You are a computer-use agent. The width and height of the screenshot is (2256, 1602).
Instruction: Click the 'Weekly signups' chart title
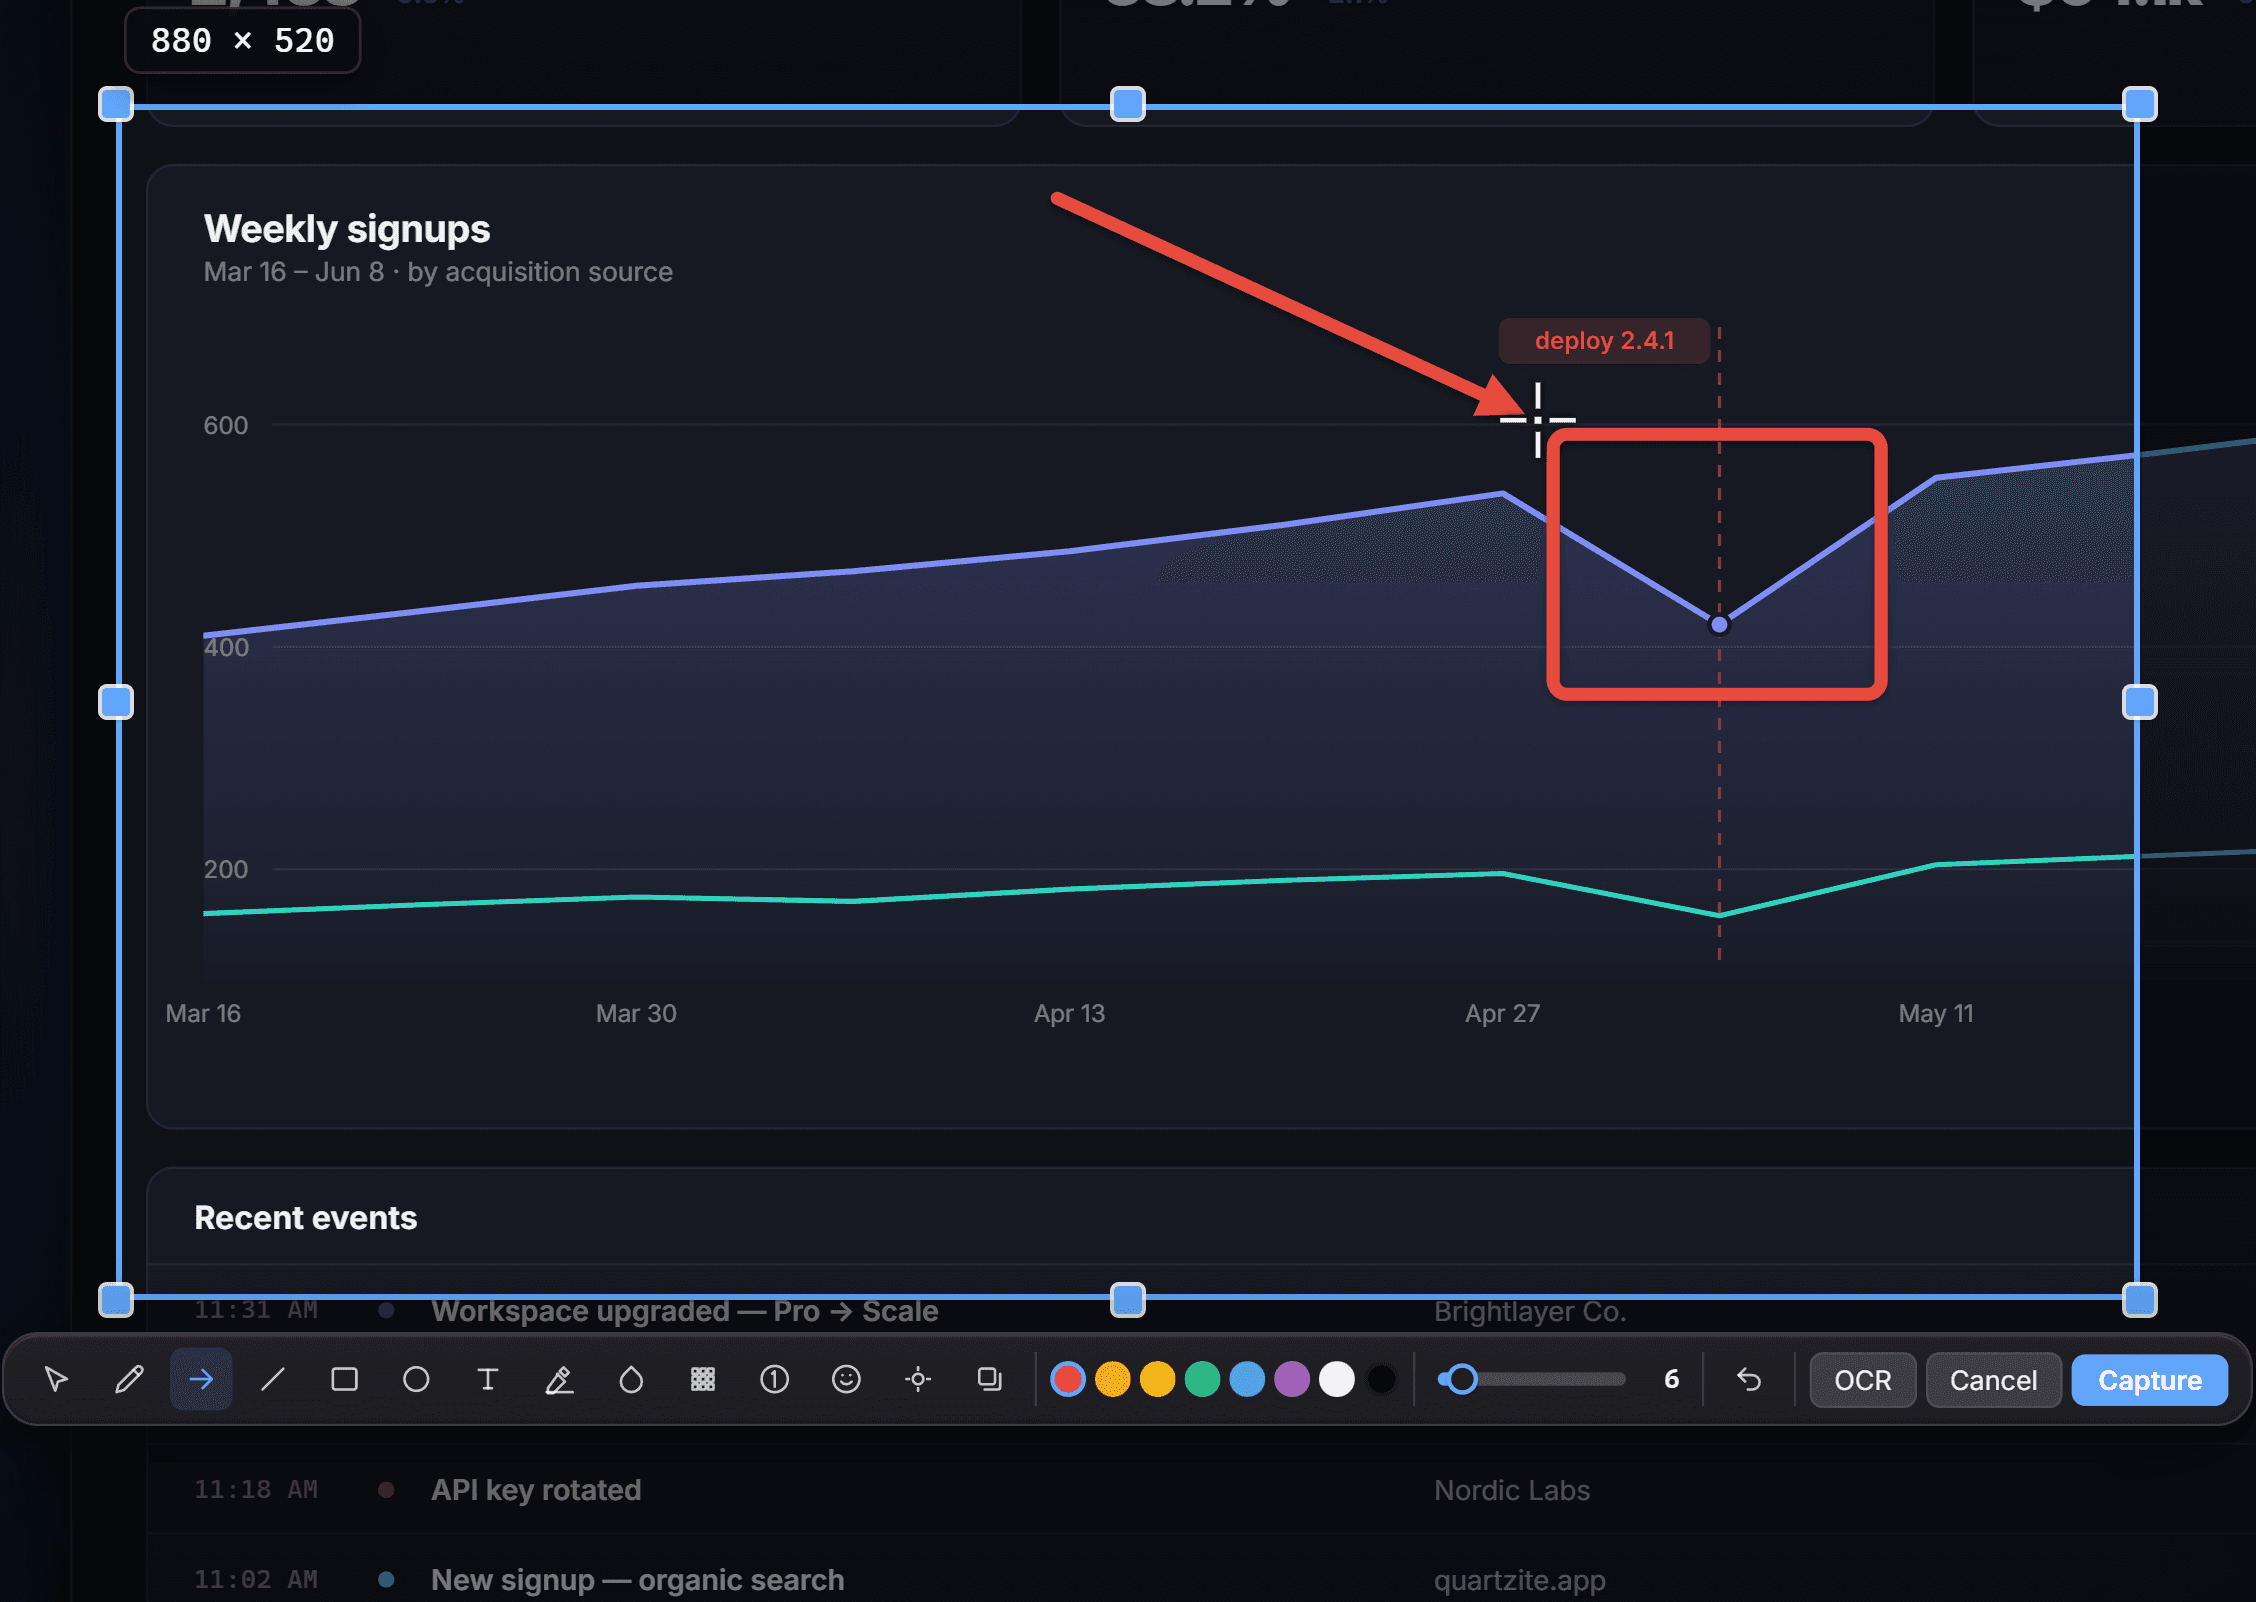(347, 229)
